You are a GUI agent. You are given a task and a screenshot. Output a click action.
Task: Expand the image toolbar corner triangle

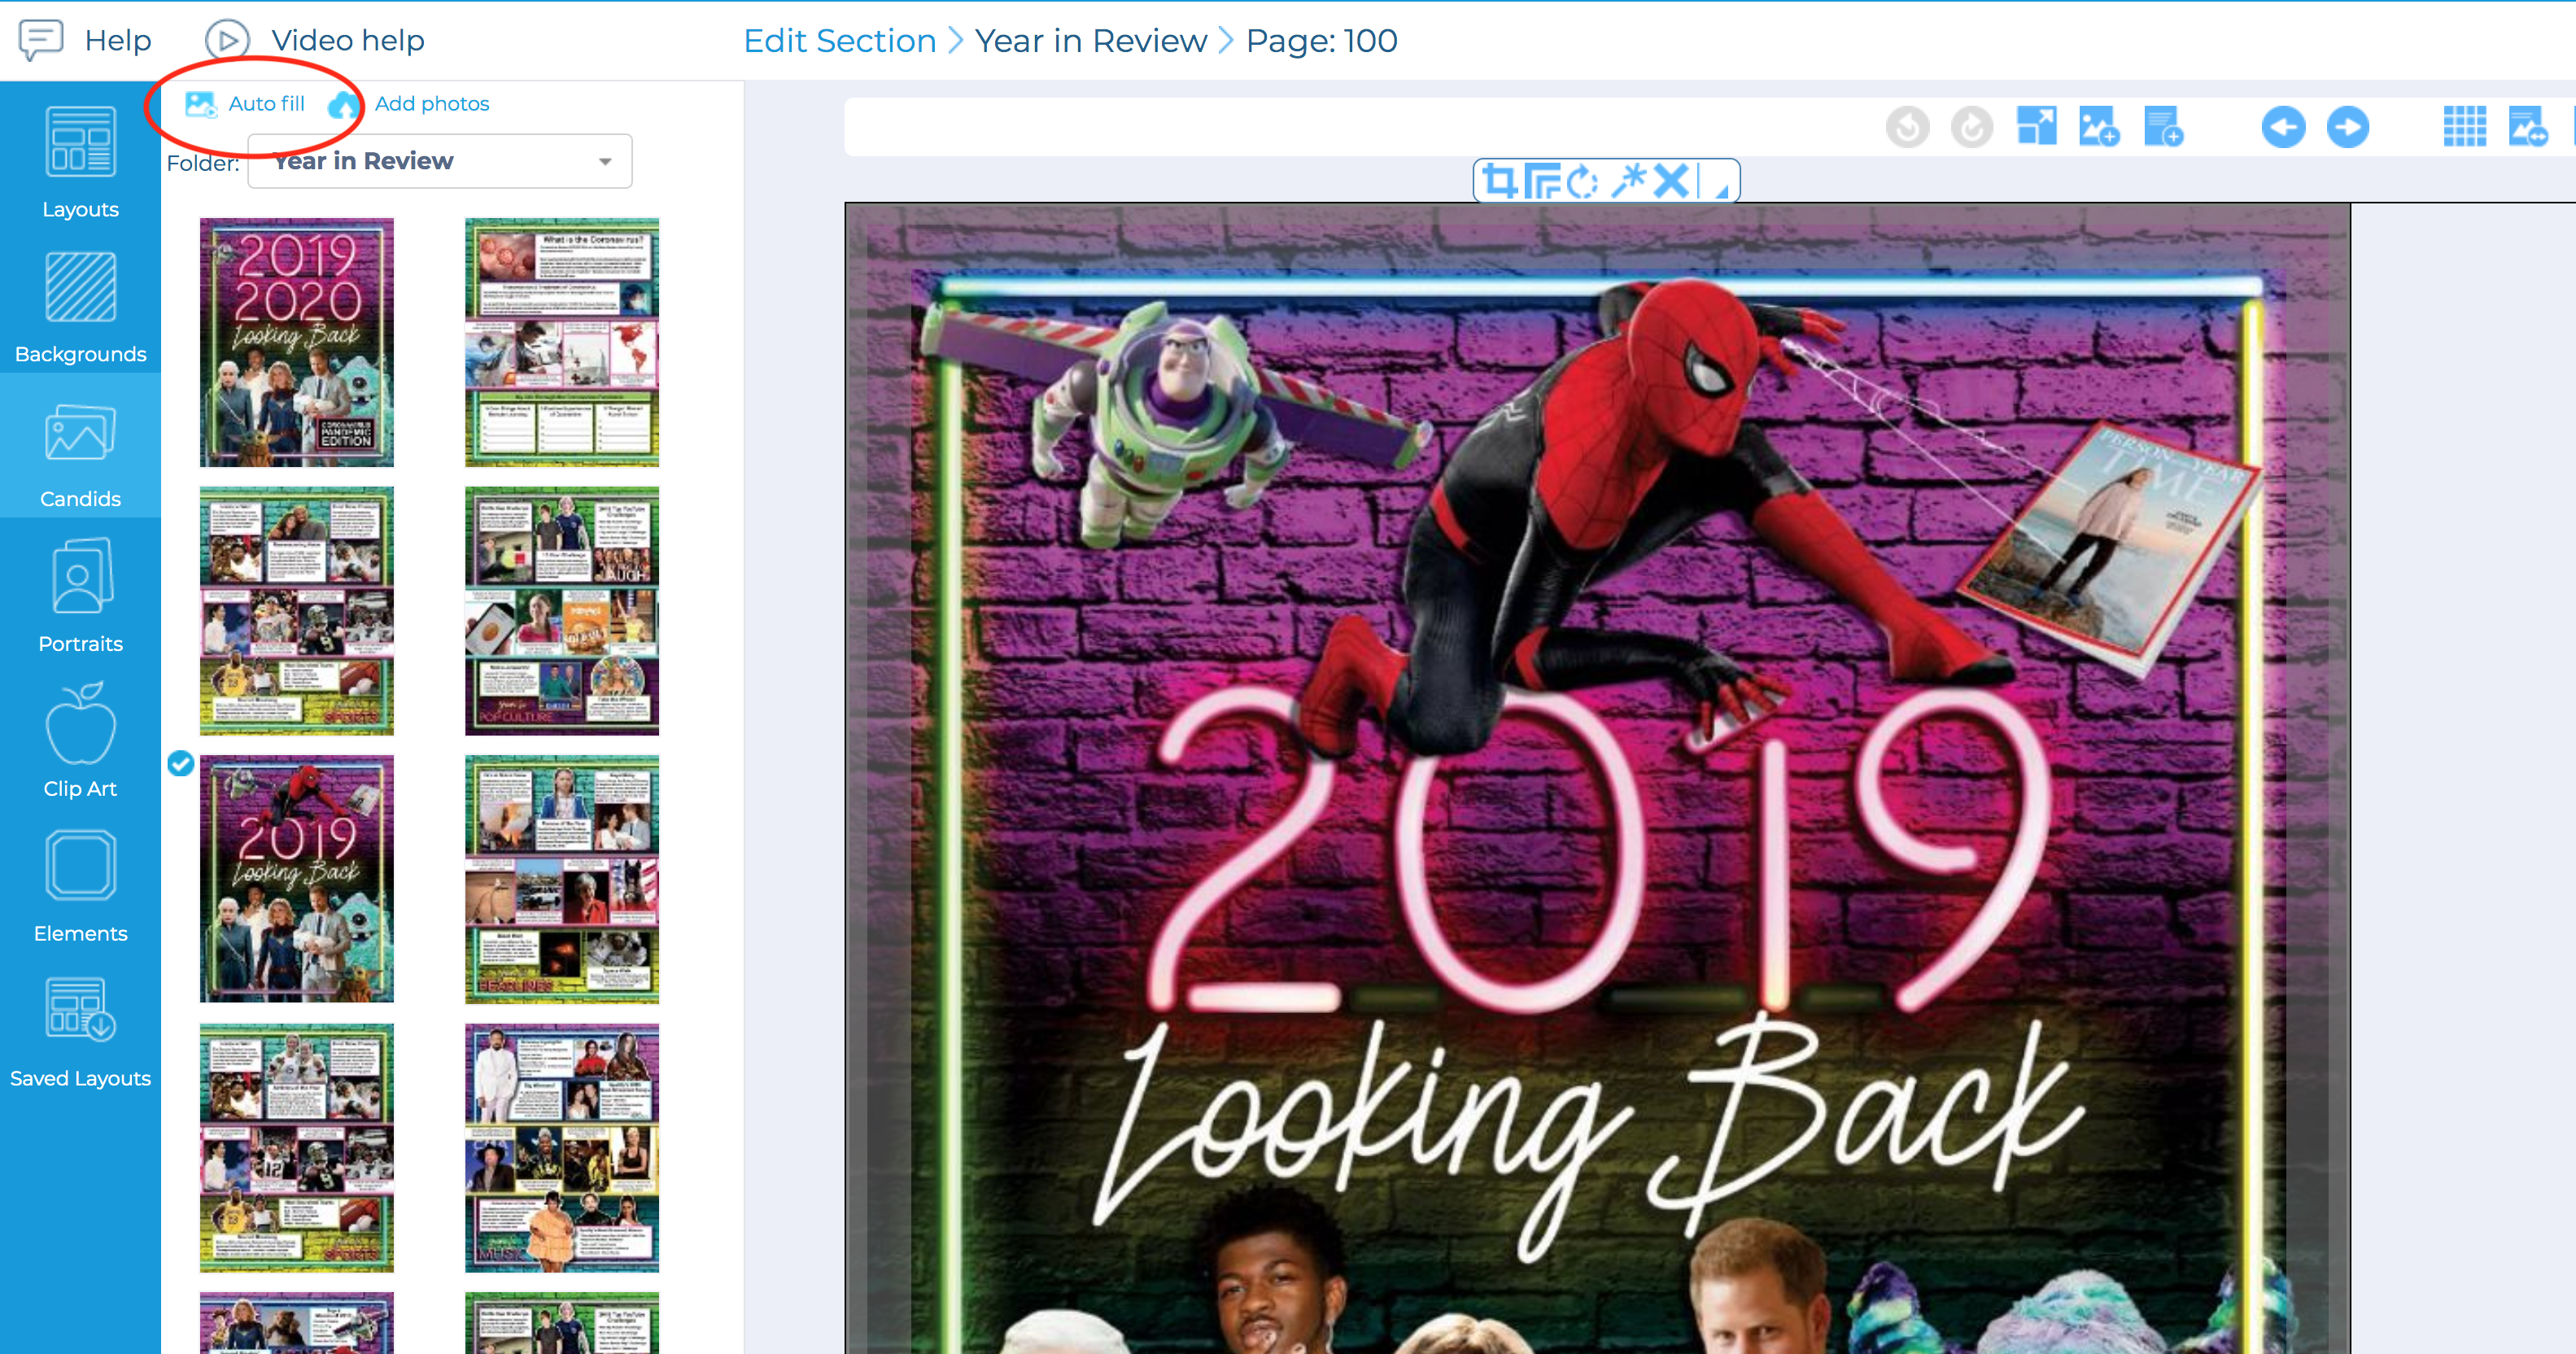[x=1721, y=190]
